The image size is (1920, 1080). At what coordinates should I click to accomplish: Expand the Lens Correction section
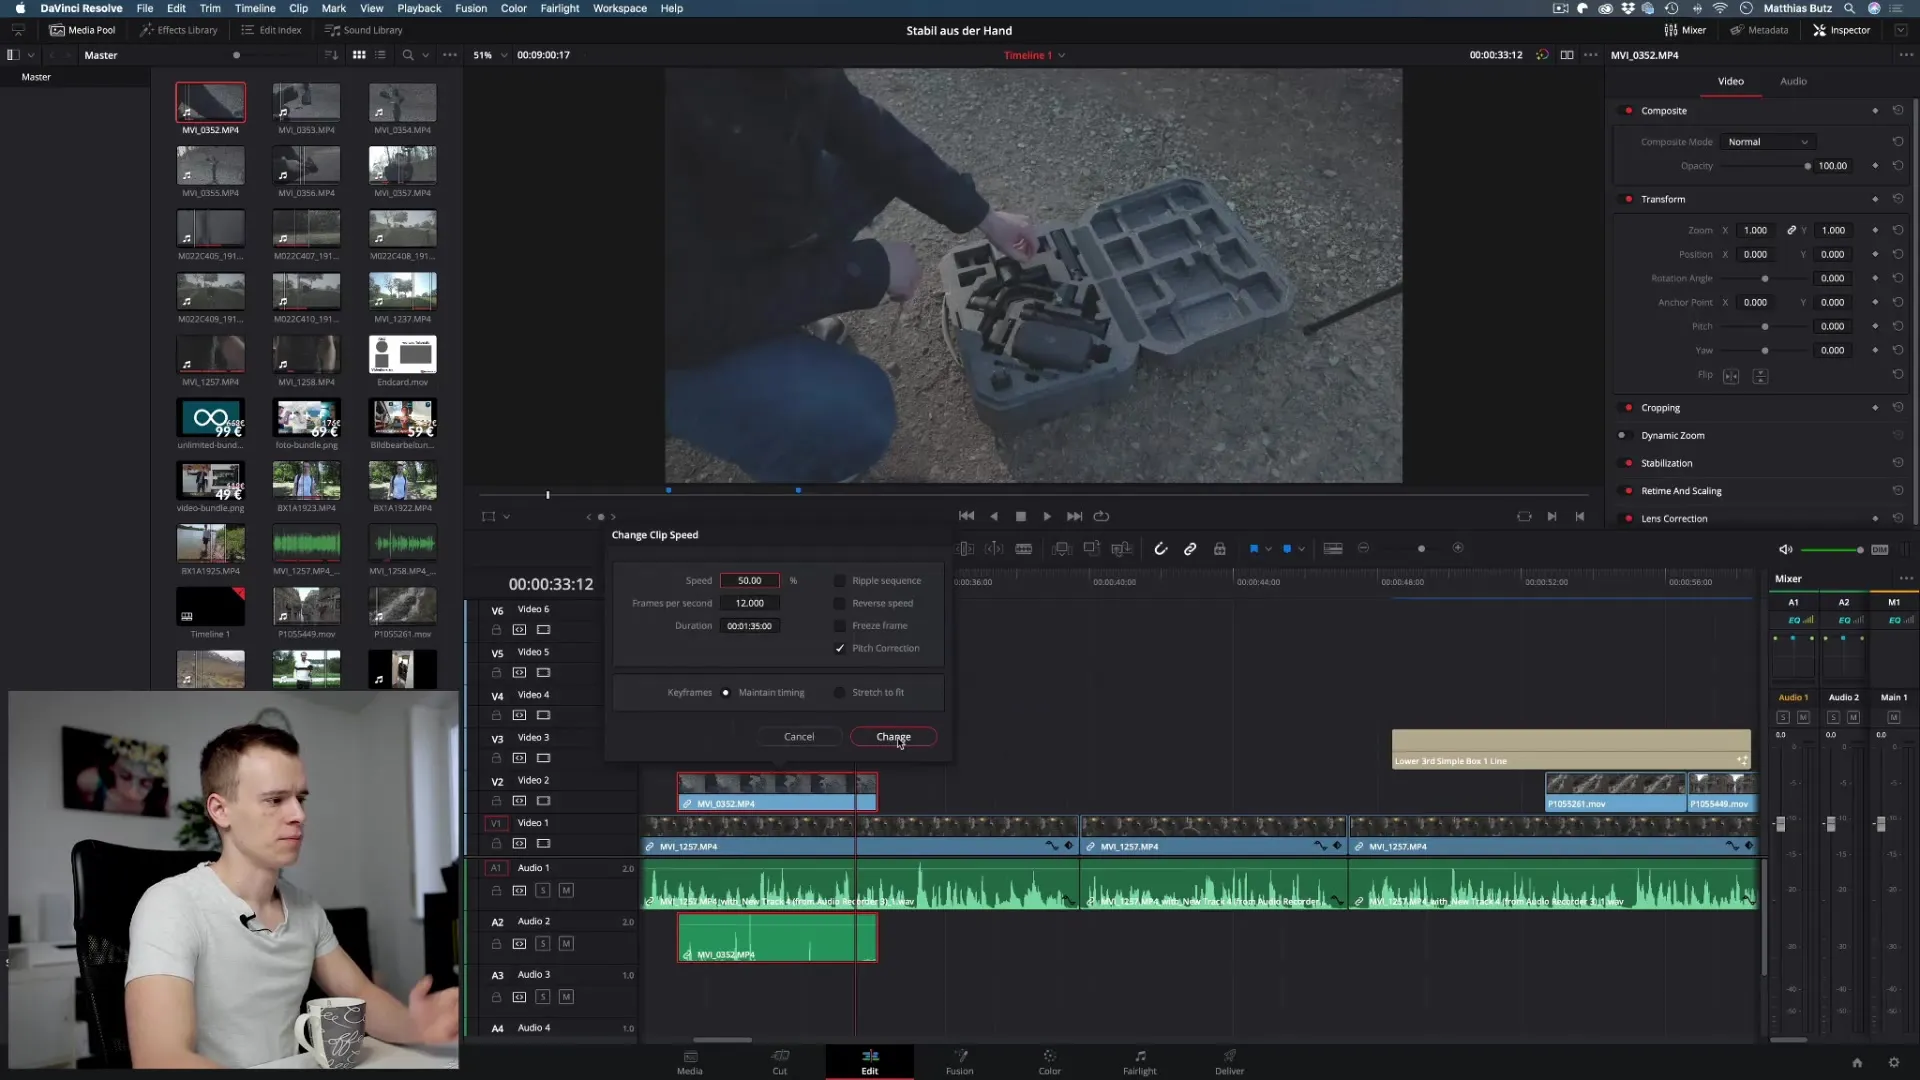pyautogui.click(x=1674, y=519)
